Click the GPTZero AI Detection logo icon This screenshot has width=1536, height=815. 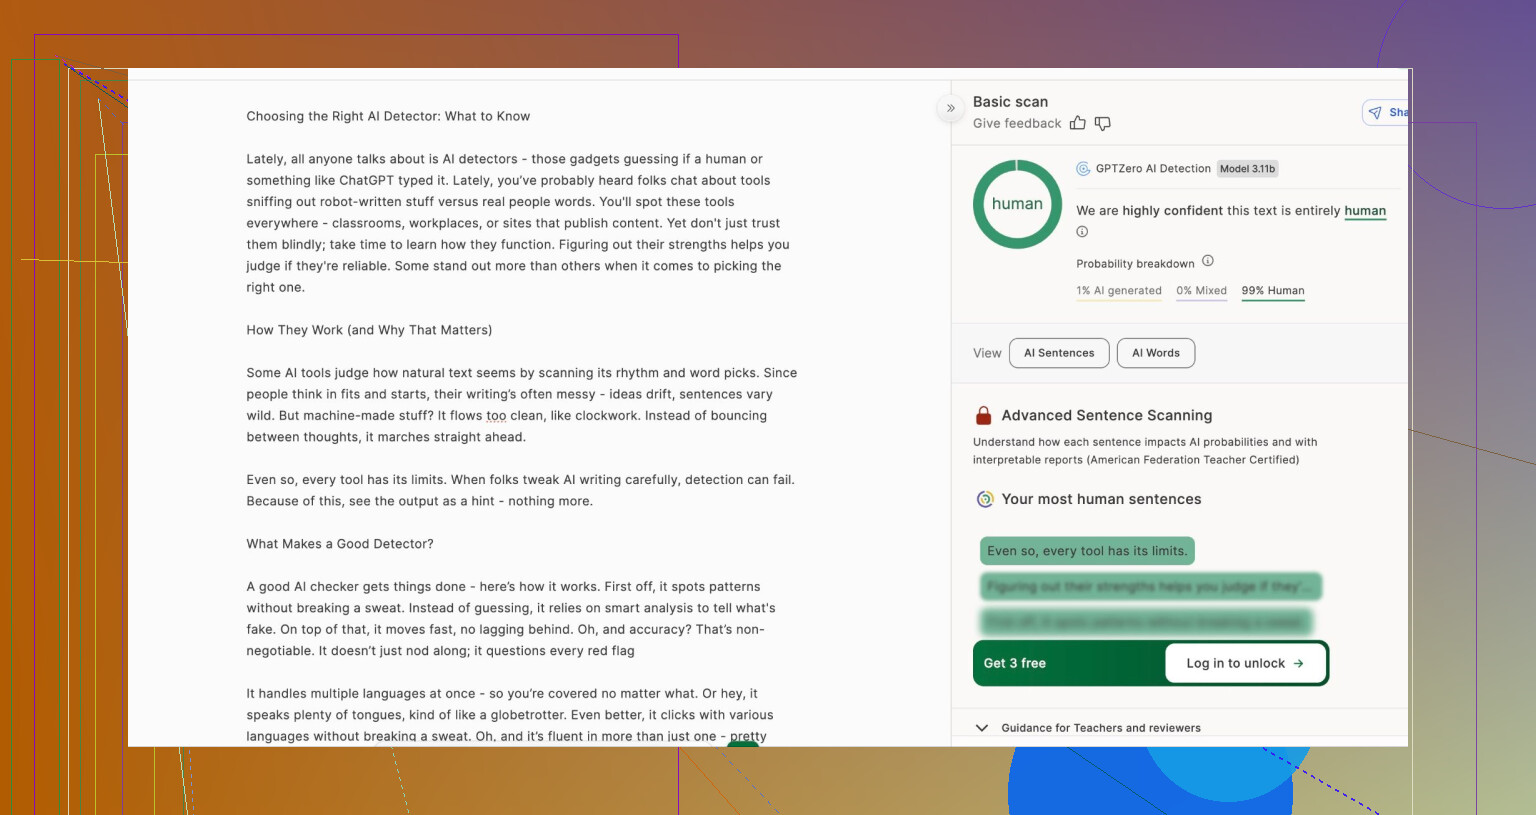[x=1083, y=169]
